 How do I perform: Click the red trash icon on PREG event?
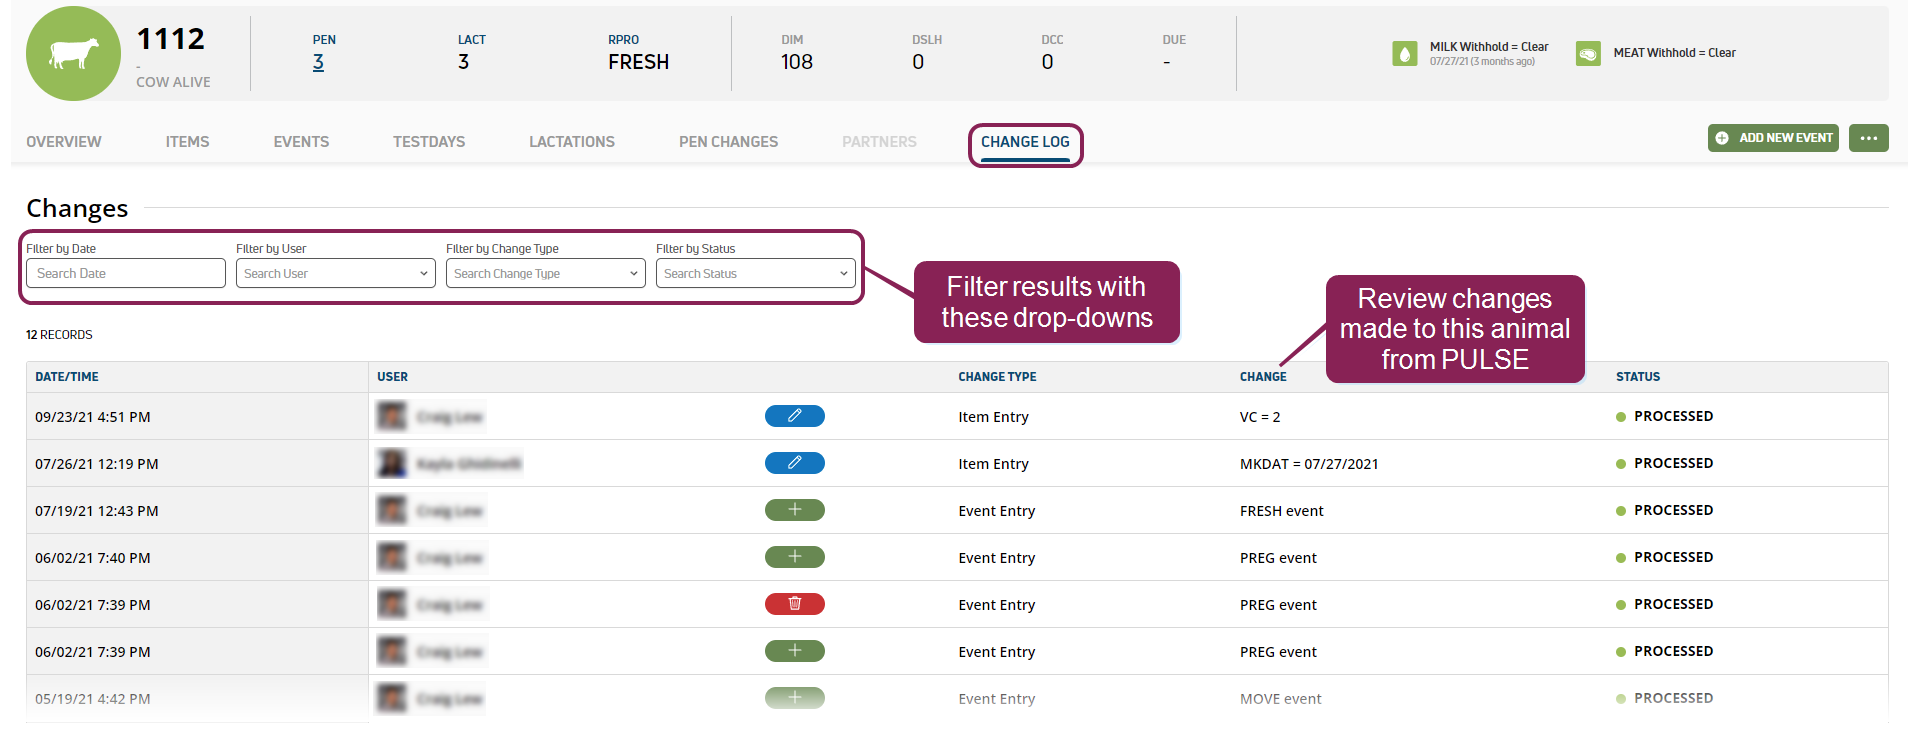coord(794,604)
